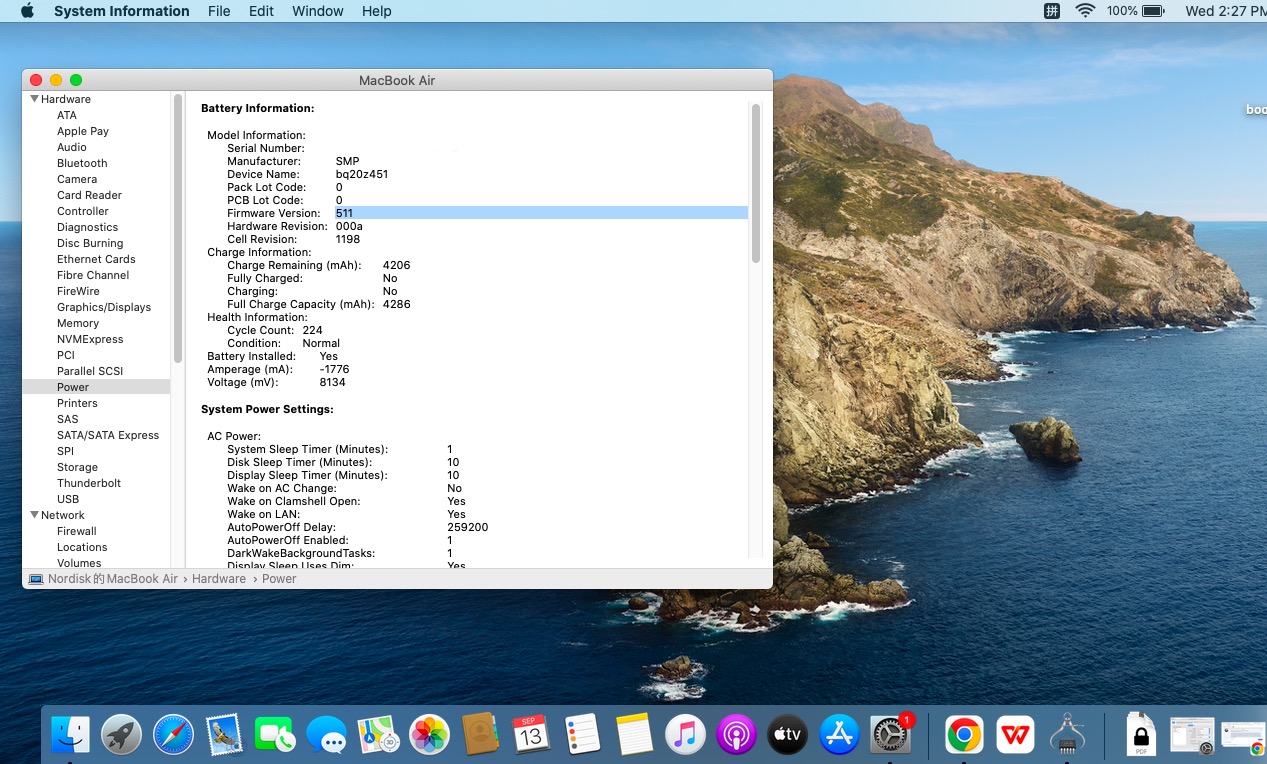1267x764 pixels.
Task: Open Contacts book icon in Dock
Action: click(481, 735)
